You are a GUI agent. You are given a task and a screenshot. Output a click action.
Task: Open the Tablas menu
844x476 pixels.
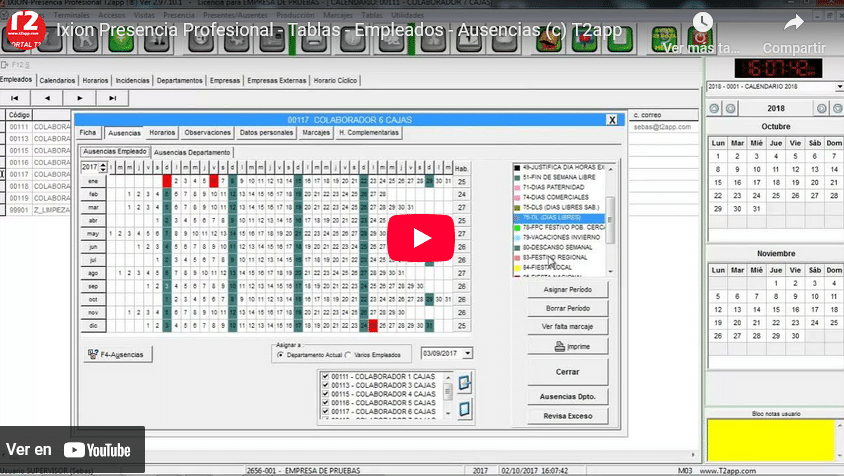[x=371, y=15]
